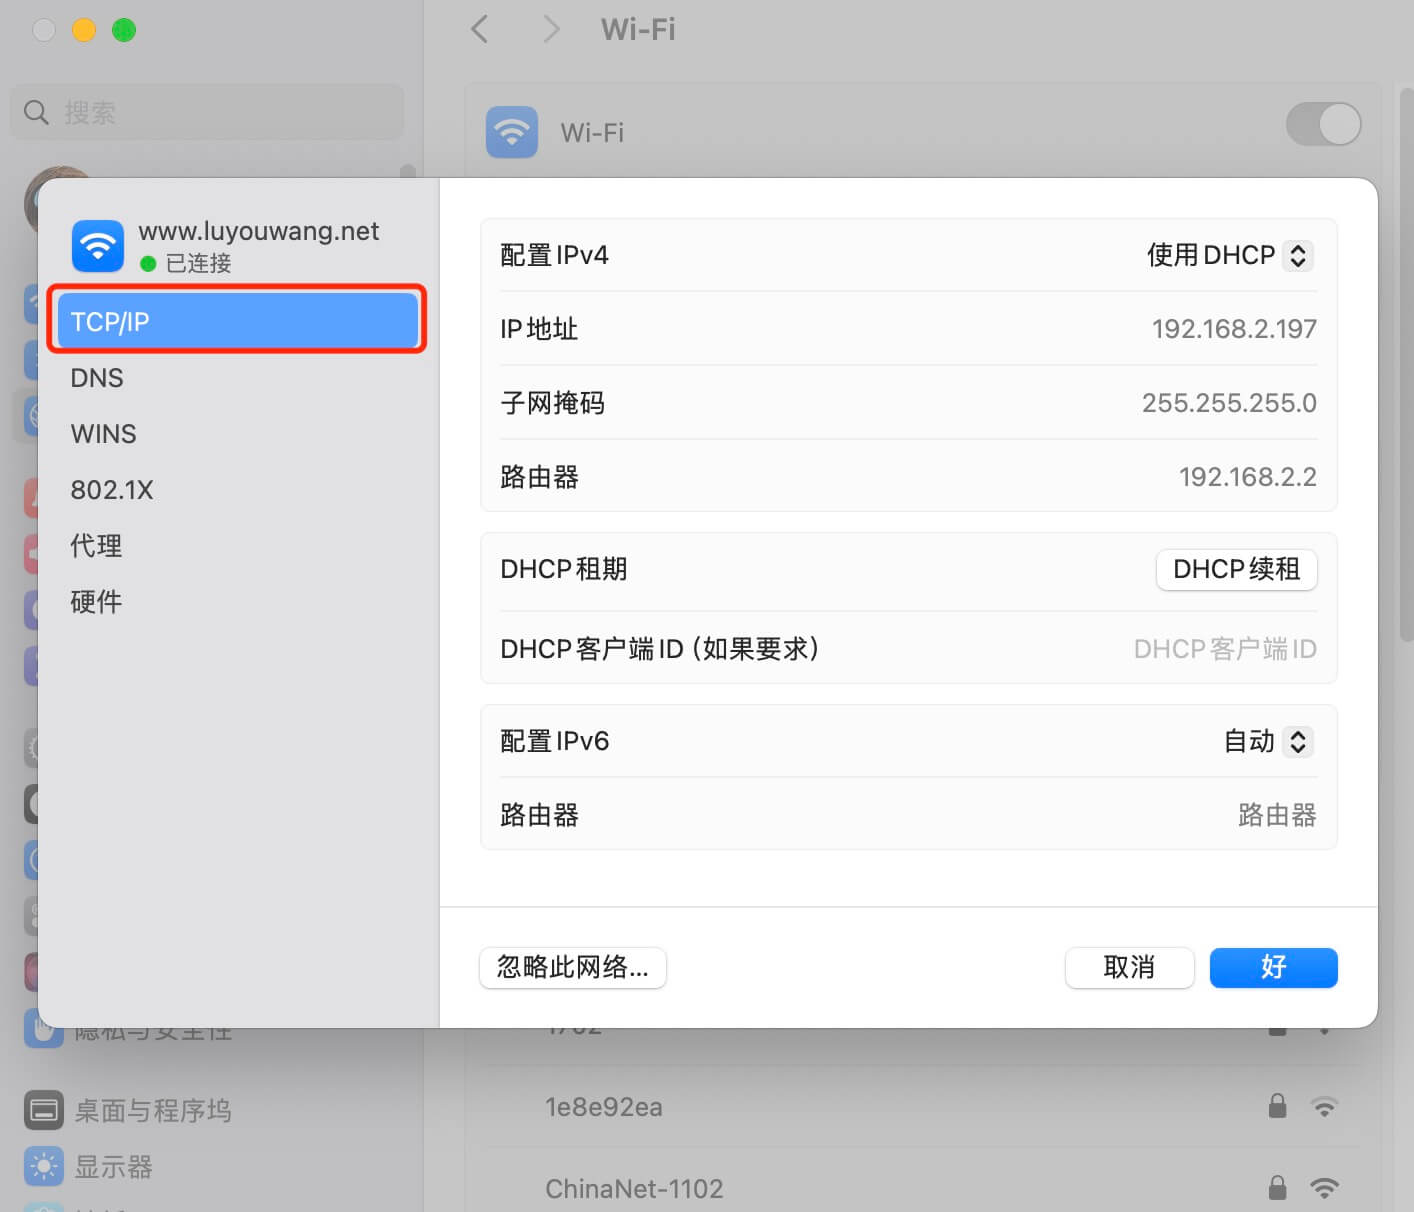This screenshot has width=1414, height=1212.
Task: Click the DHCP续租 renewal button
Action: coord(1236,569)
